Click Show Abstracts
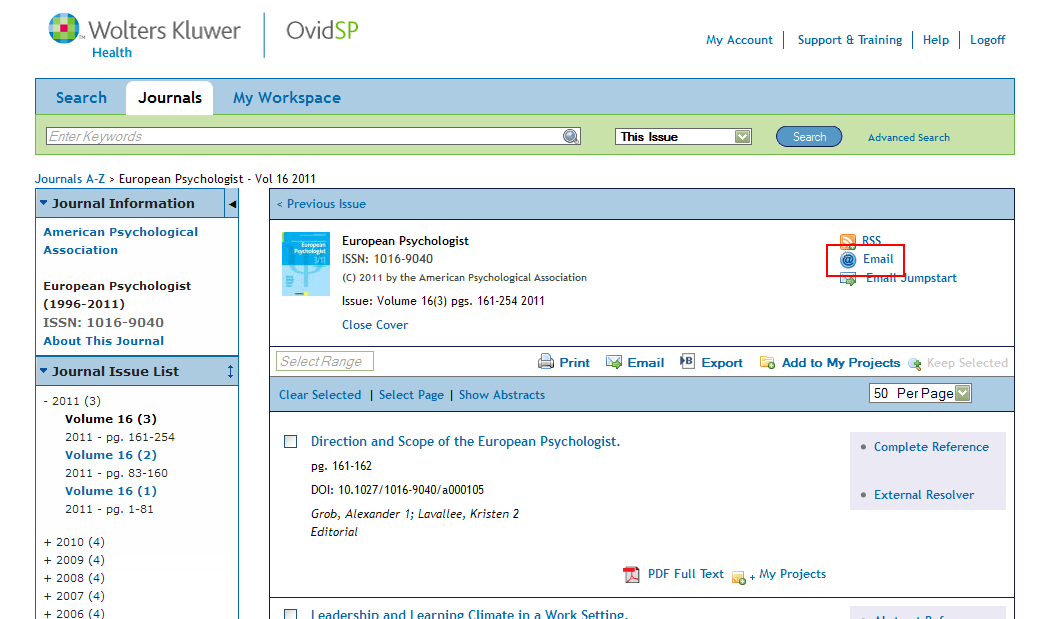The width and height of the screenshot is (1050, 619). point(502,395)
